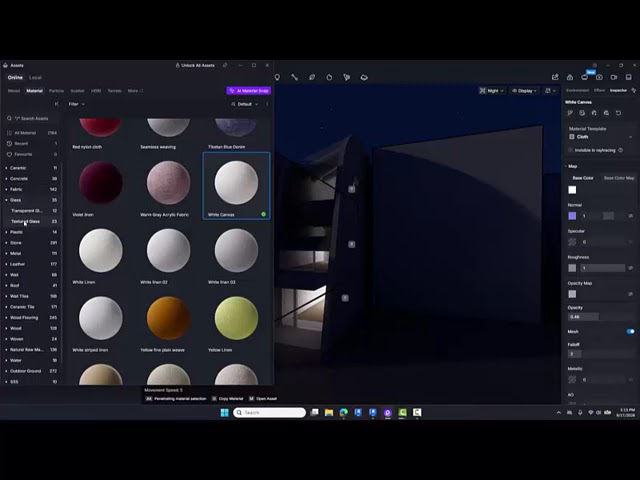
Task: Click the light bulb tool icon in the top toolbar
Action: point(278,77)
